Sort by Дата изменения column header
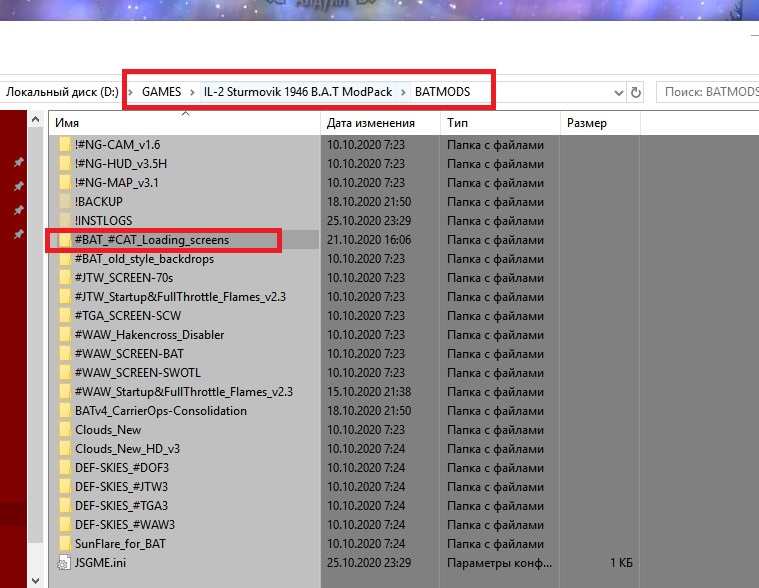759x588 pixels. tap(380, 123)
